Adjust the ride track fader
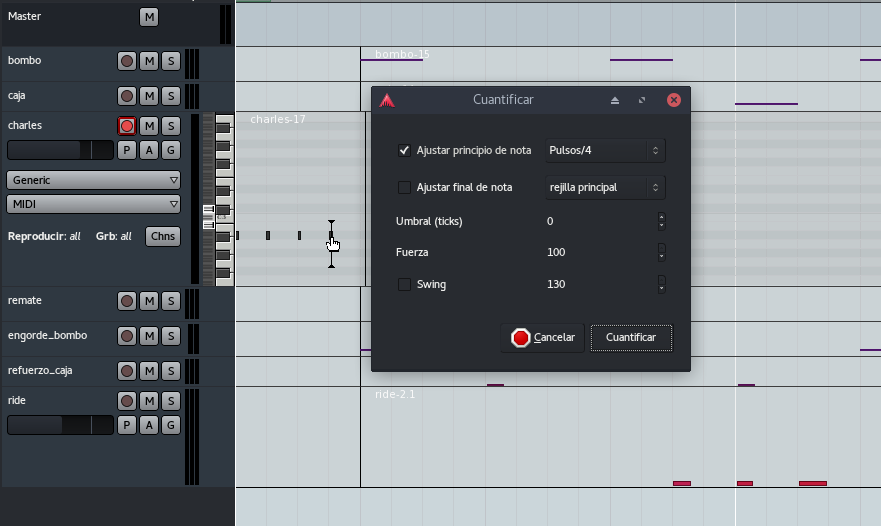This screenshot has width=881, height=526. click(60, 425)
